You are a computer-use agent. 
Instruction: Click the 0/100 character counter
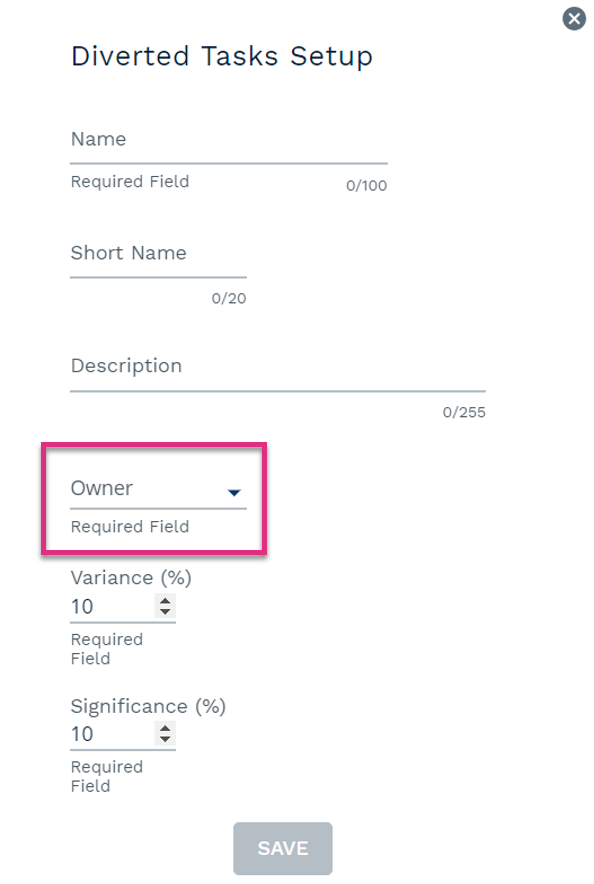pyautogui.click(x=366, y=185)
